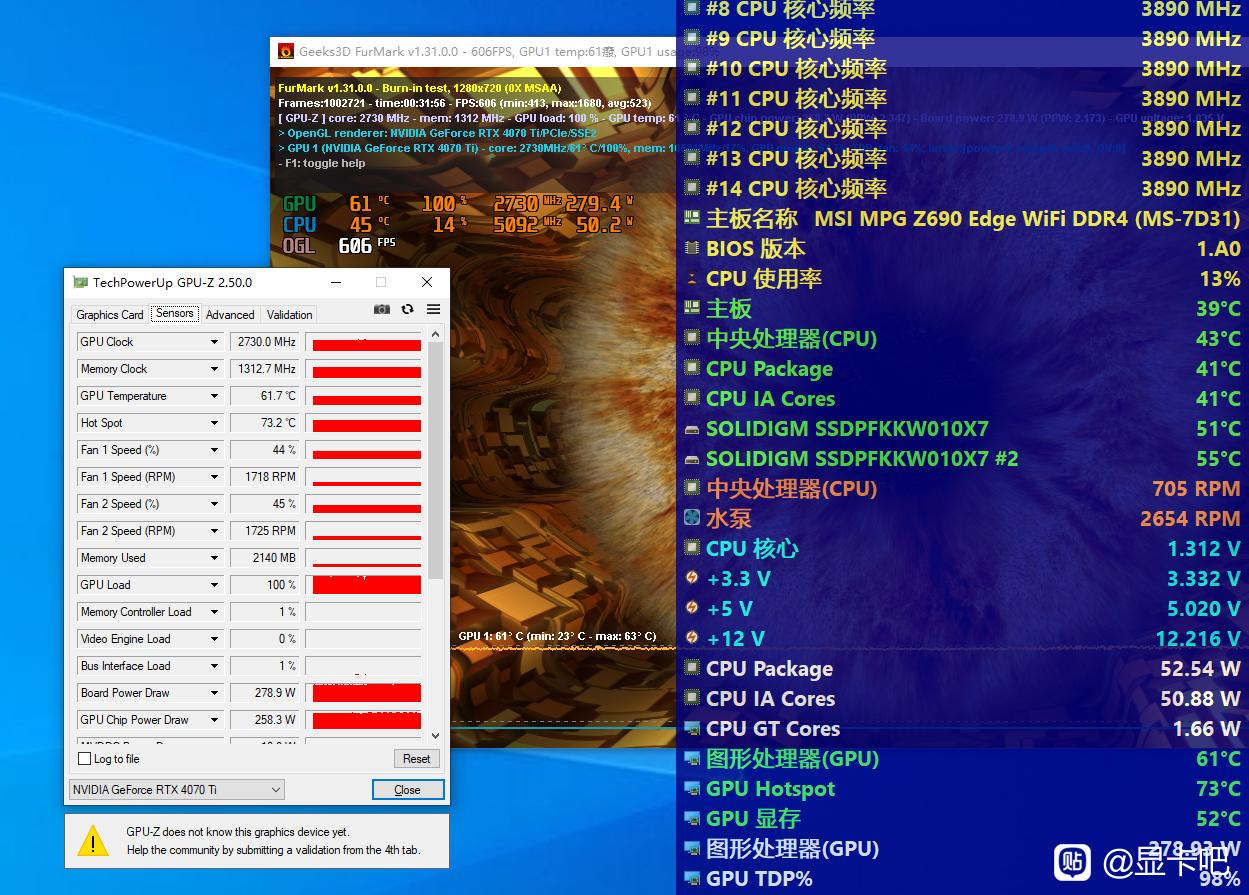The width and height of the screenshot is (1249, 895).
Task: Click the voltage icon beside +12 V
Action: click(x=692, y=638)
